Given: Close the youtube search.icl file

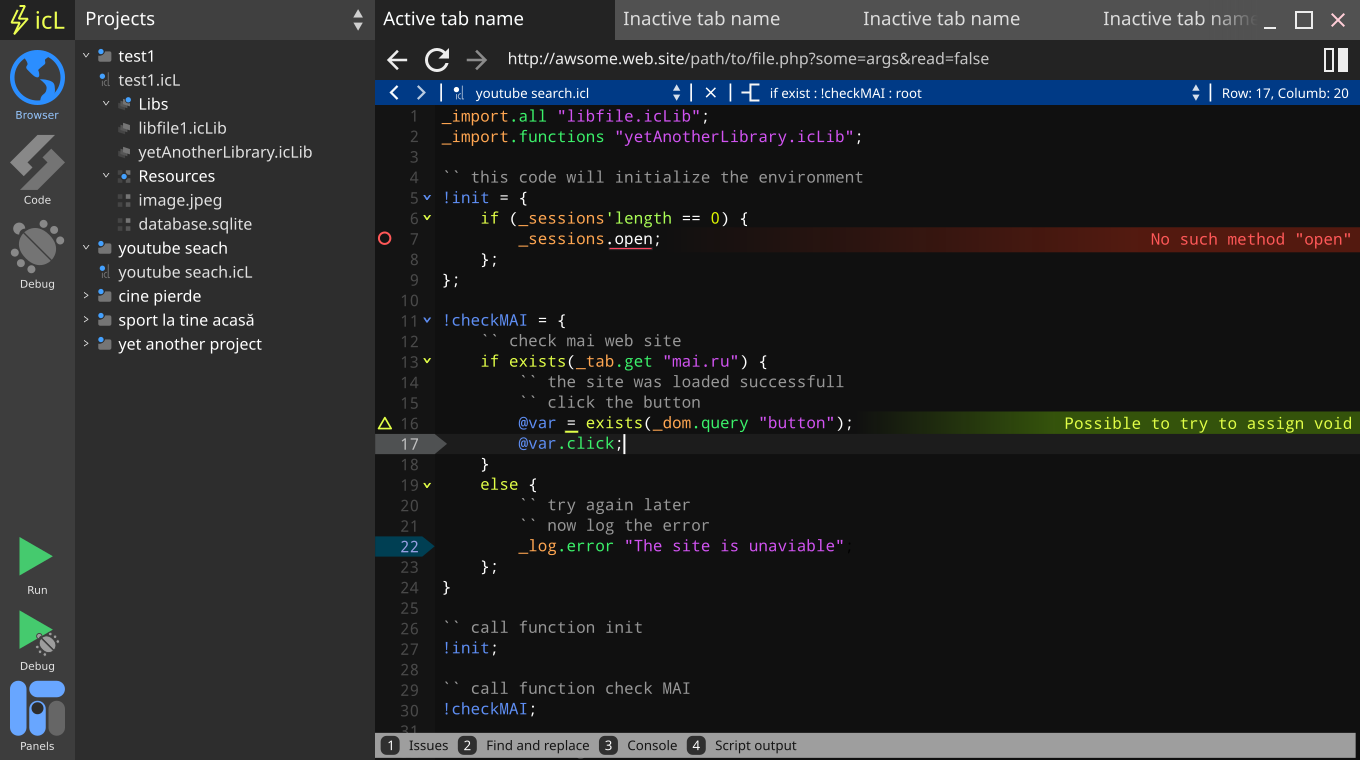Looking at the screenshot, I should tap(711, 93).
